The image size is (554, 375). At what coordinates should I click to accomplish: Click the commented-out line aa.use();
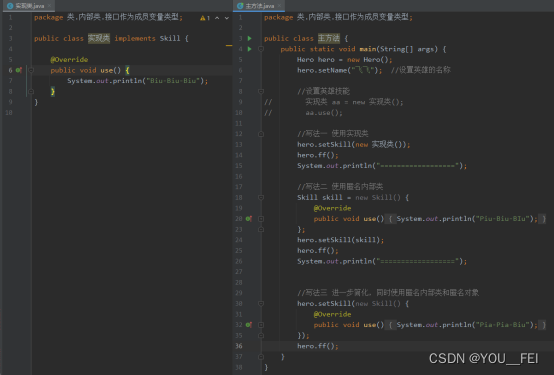tap(324, 113)
